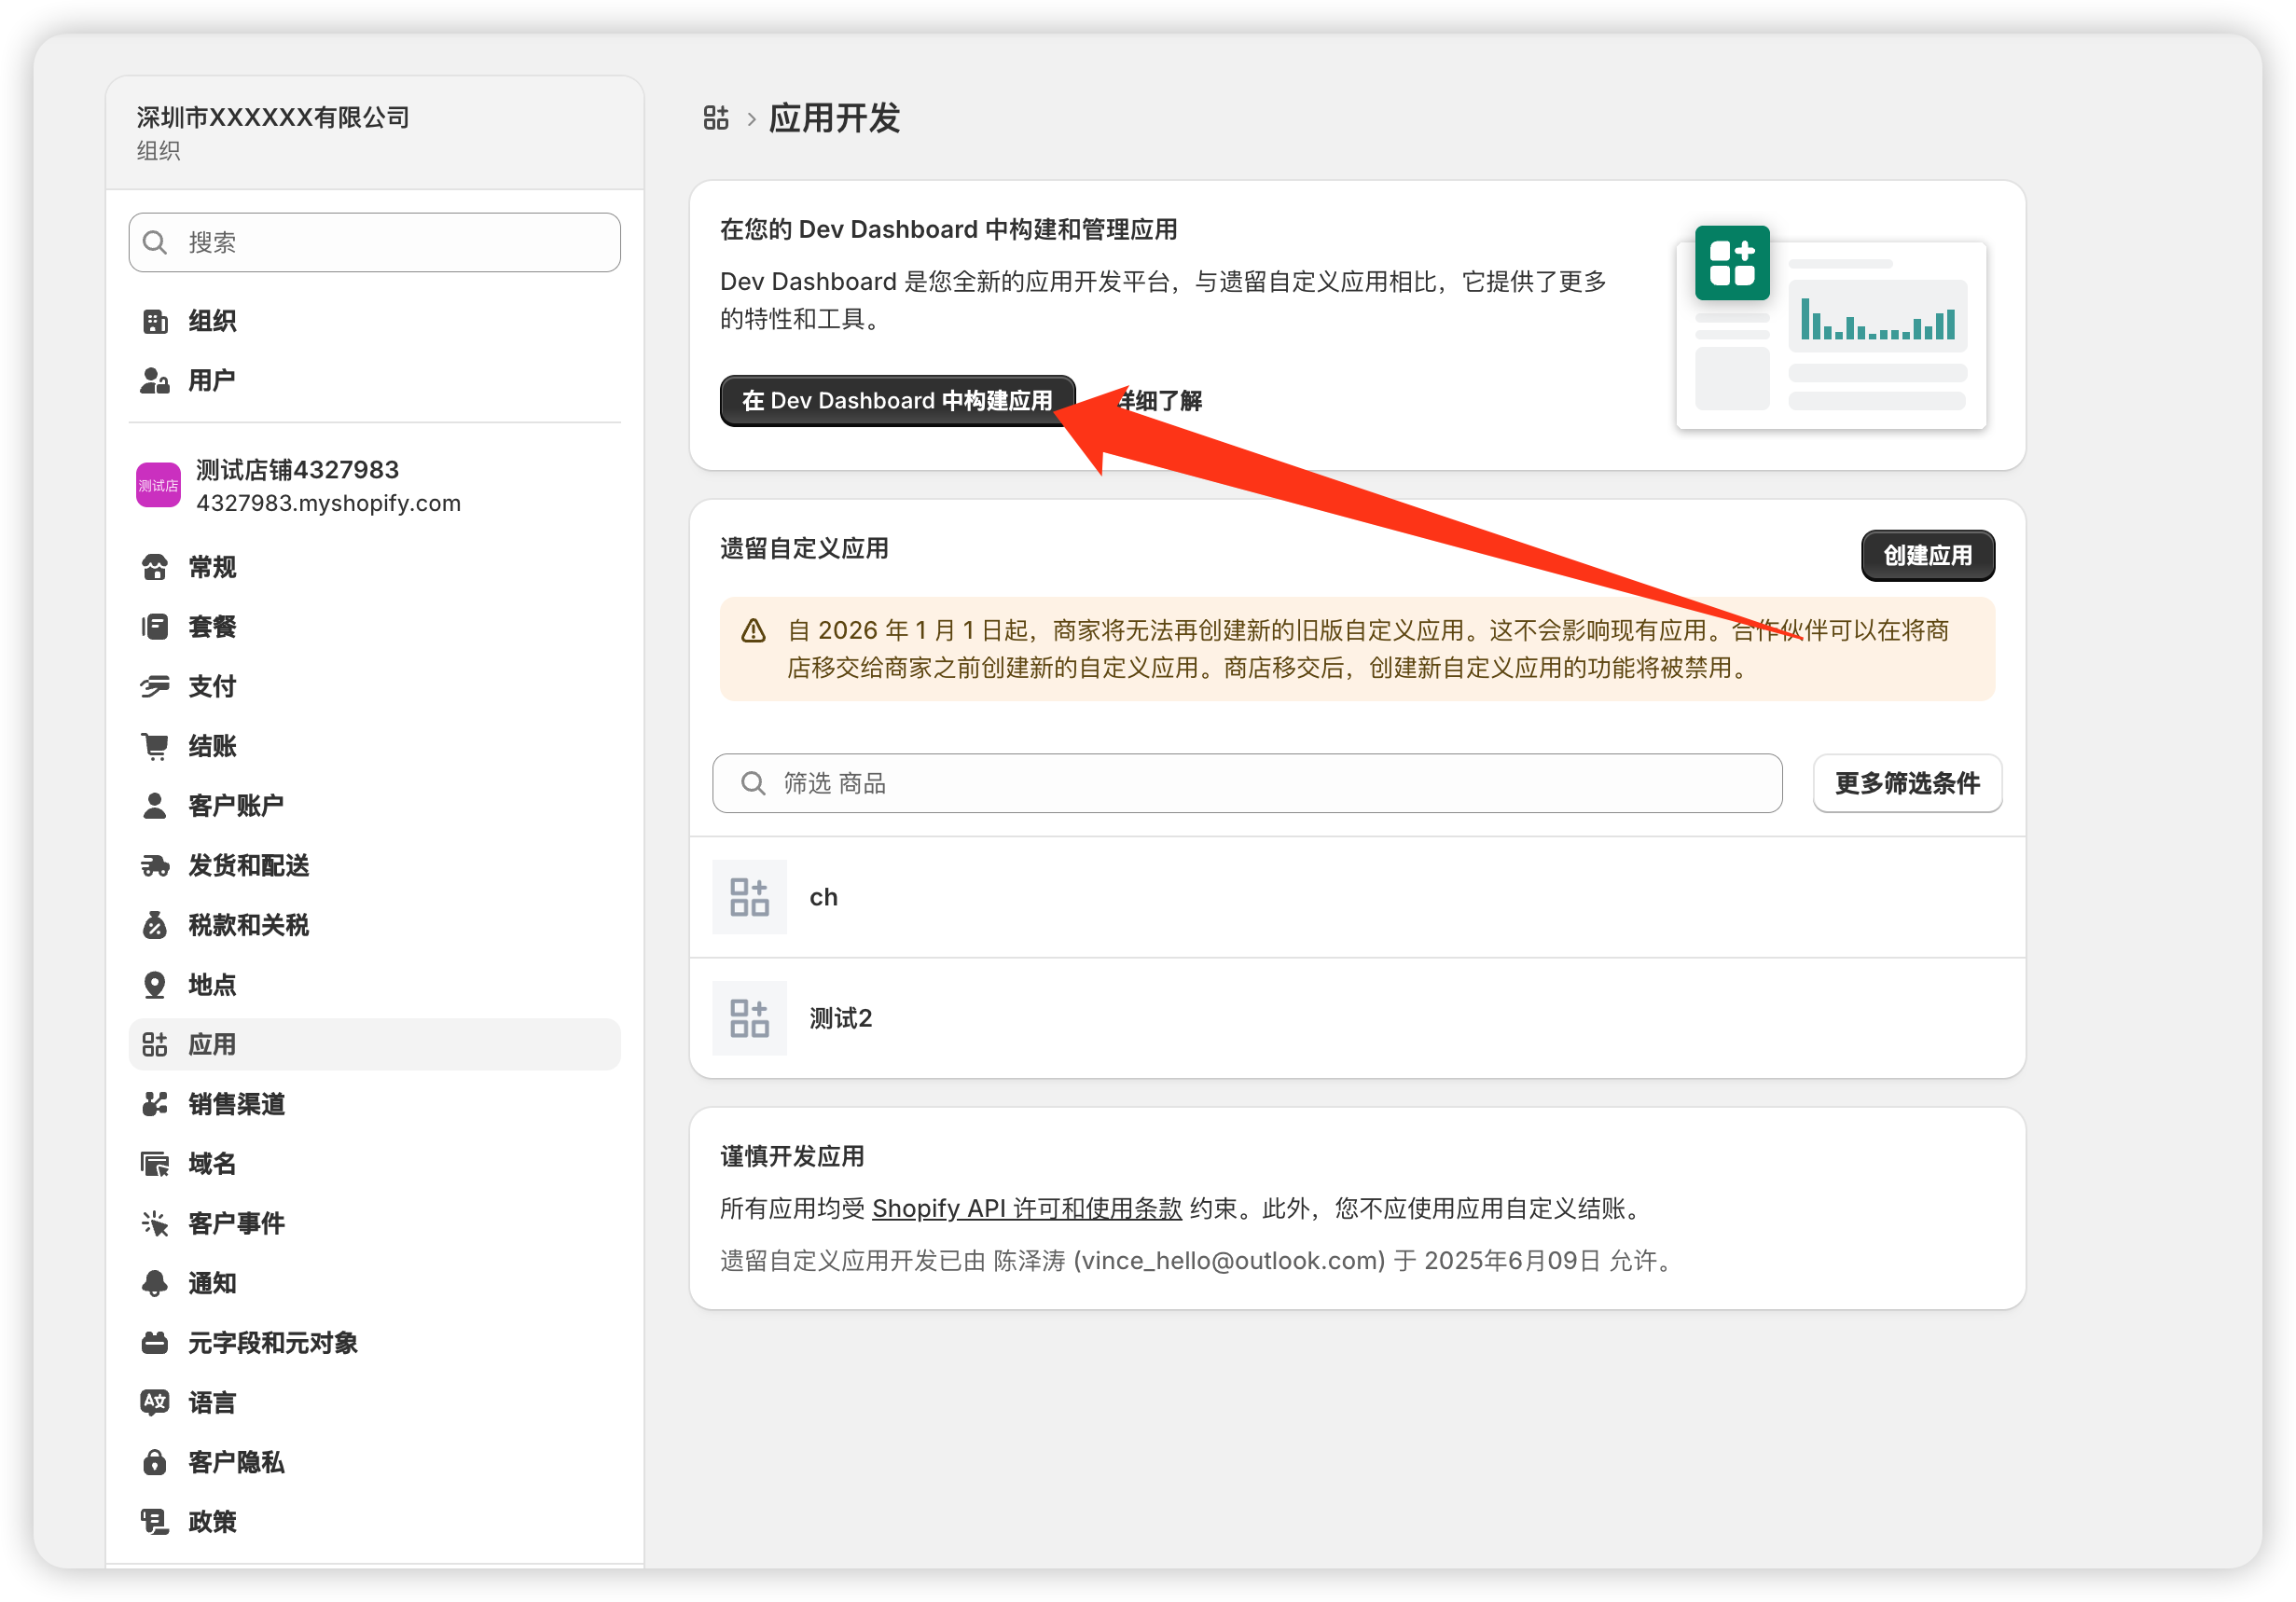This screenshot has width=2296, height=1602.
Task: Select the 用户 users icon
Action: [155, 381]
